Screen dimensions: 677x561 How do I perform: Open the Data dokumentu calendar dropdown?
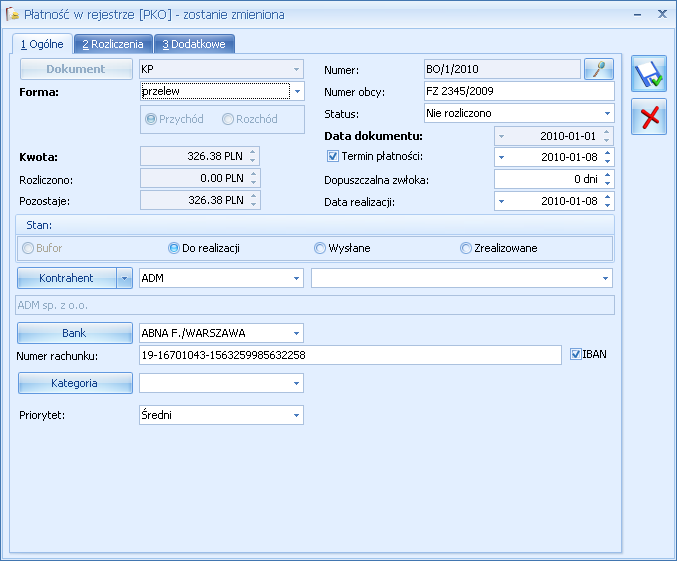[x=501, y=136]
